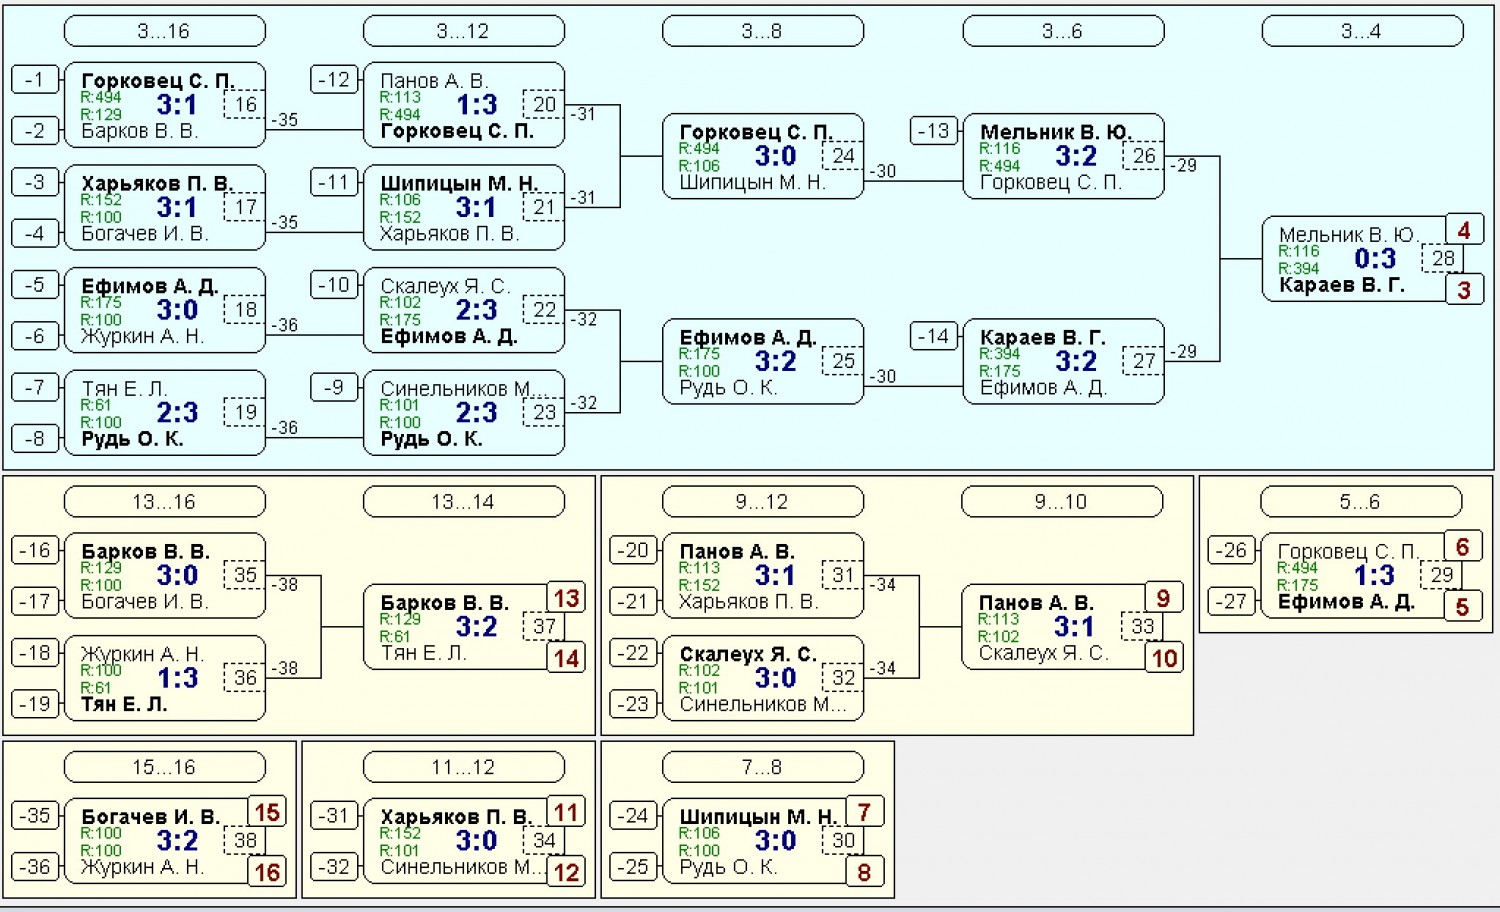This screenshot has width=1500, height=912.
Task: Select match number box 33
Action: tap(1142, 626)
